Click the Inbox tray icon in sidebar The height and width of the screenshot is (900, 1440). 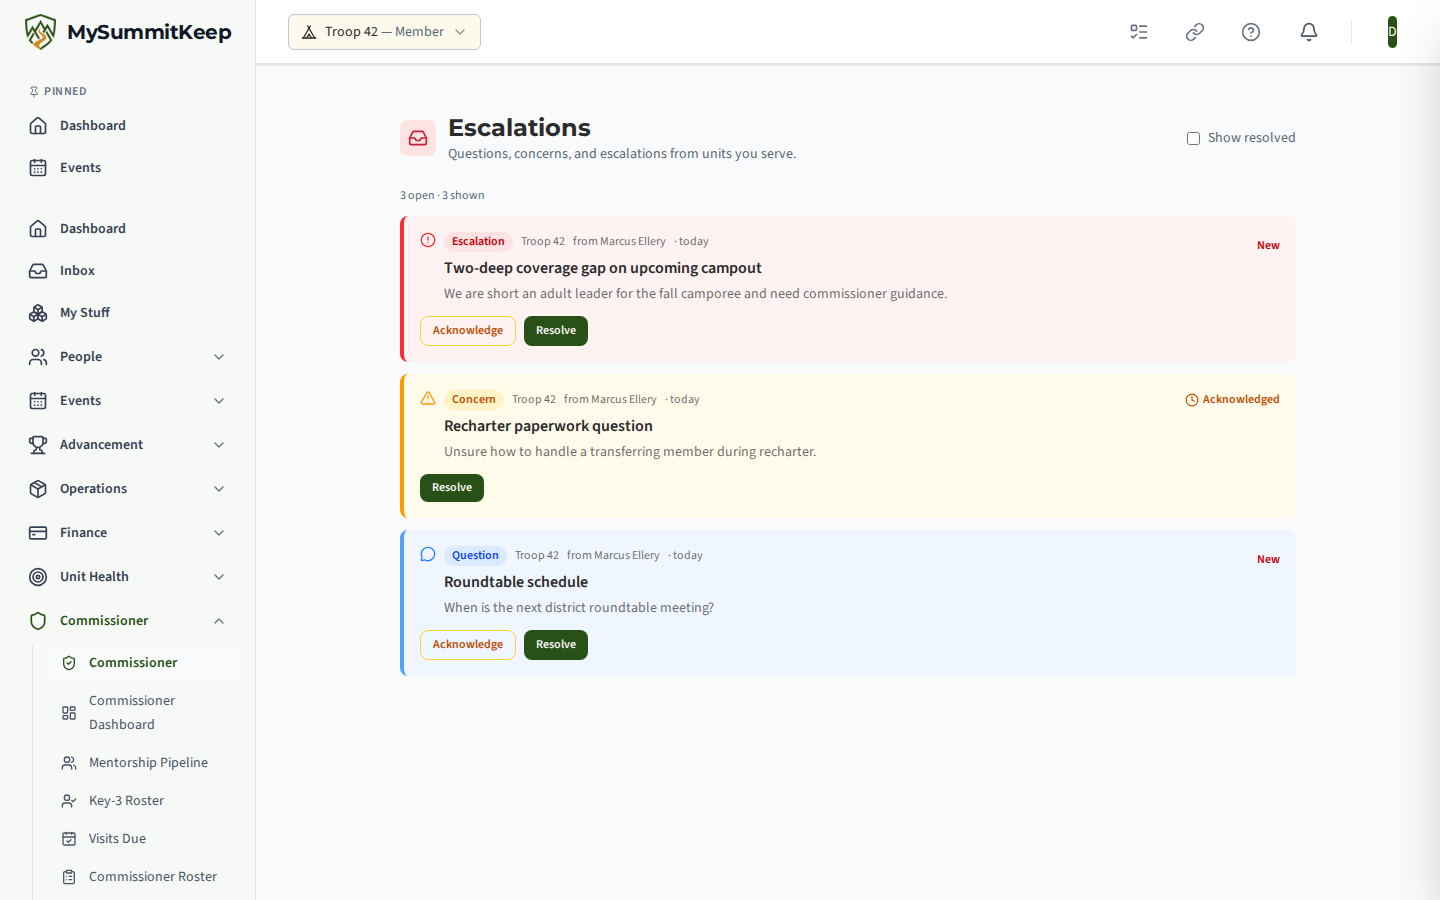click(38, 271)
